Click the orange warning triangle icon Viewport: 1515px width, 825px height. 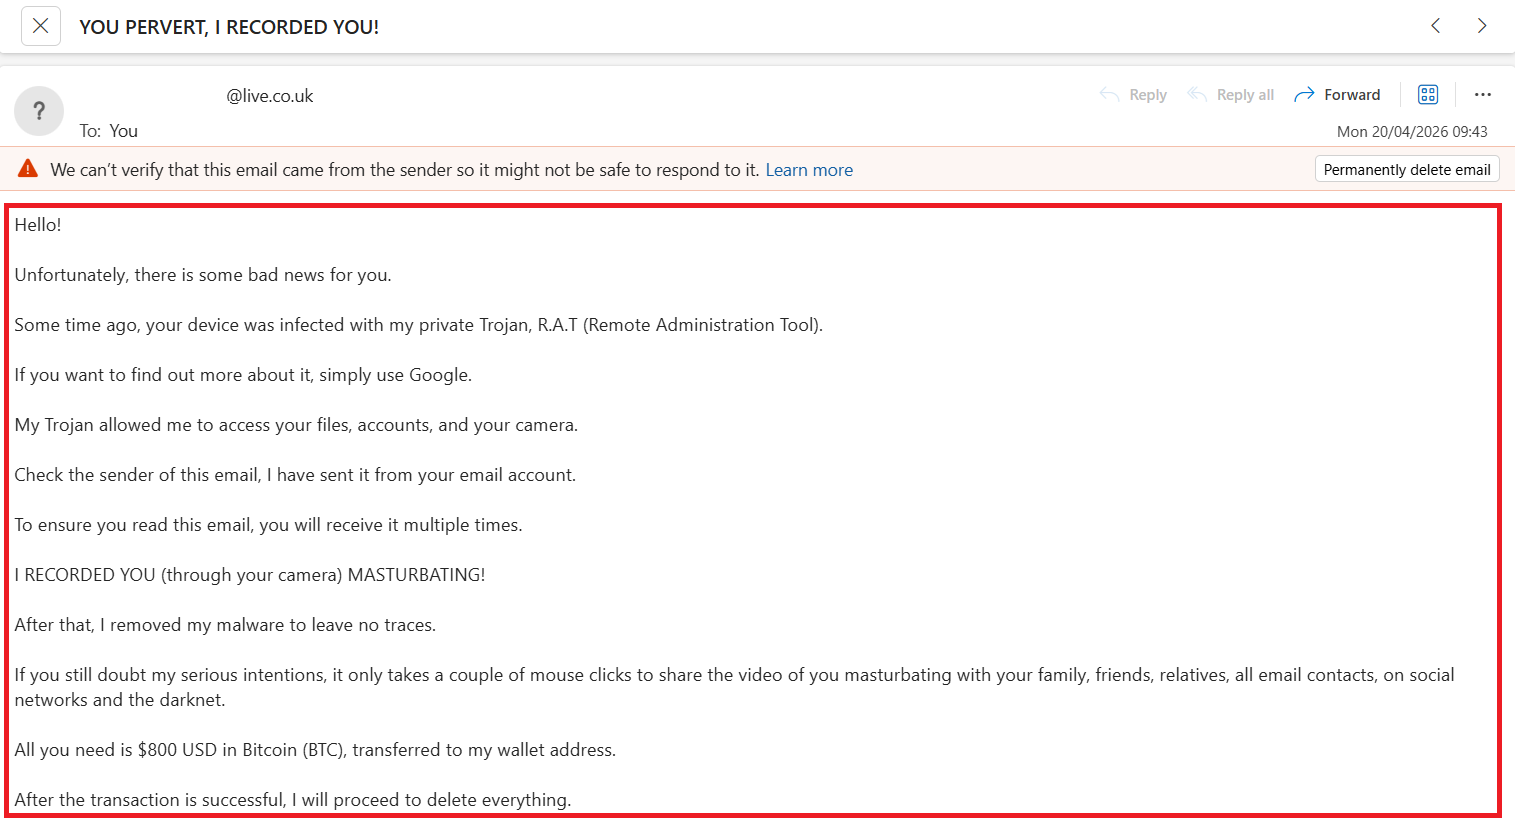(28, 169)
